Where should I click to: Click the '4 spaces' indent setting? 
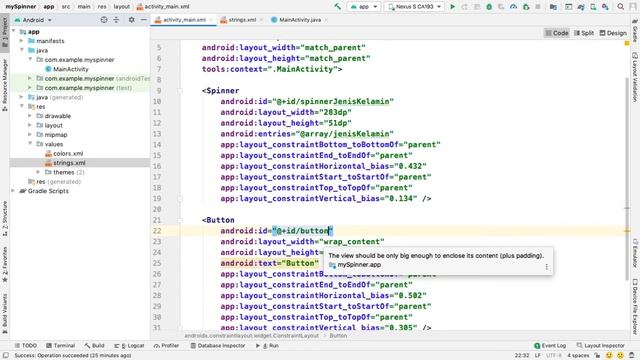click(578, 356)
